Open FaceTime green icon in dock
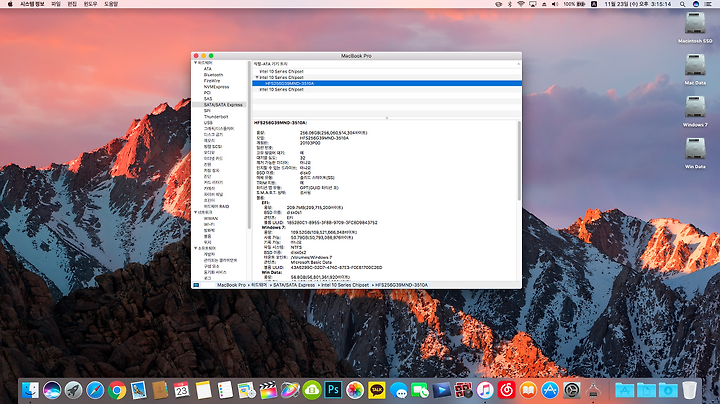720x404 pixels. [x=420, y=390]
